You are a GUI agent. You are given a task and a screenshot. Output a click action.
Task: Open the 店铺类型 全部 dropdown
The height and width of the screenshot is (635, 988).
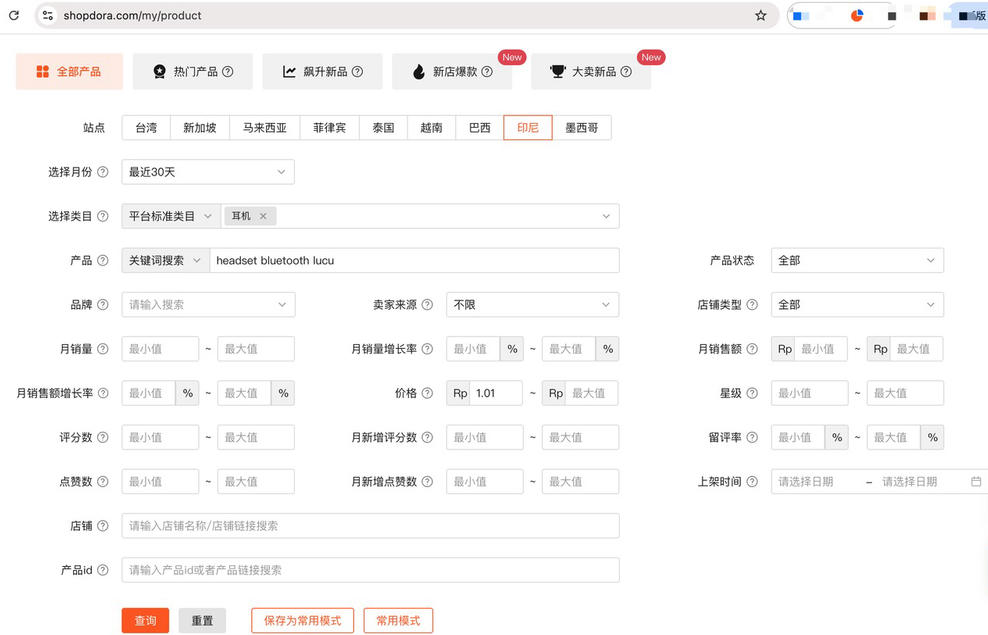click(857, 305)
